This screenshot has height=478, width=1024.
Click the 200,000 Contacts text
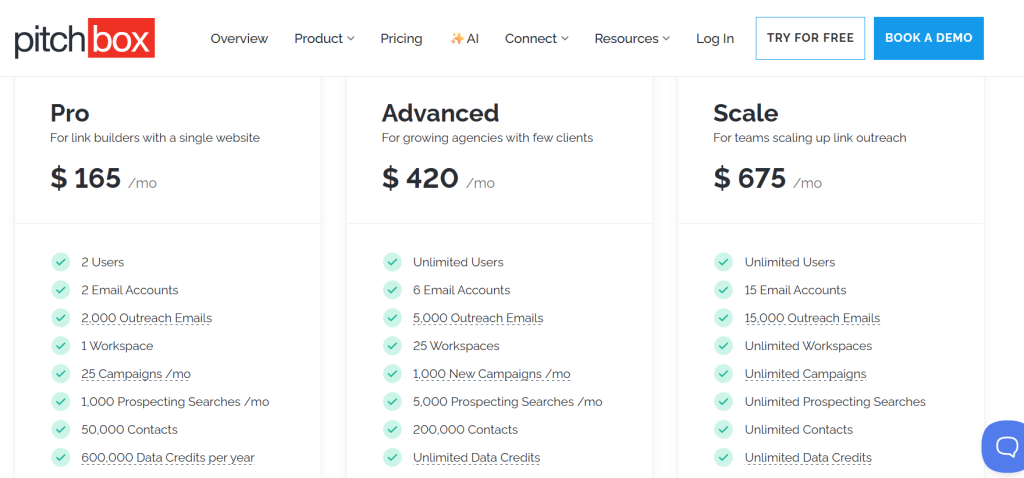465,430
